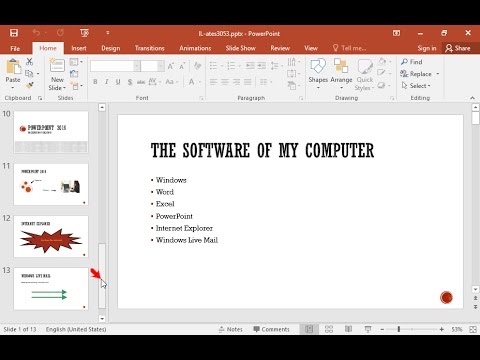Start Slide Show from status bar icon
This screenshot has width=480, height=360.
(368, 329)
